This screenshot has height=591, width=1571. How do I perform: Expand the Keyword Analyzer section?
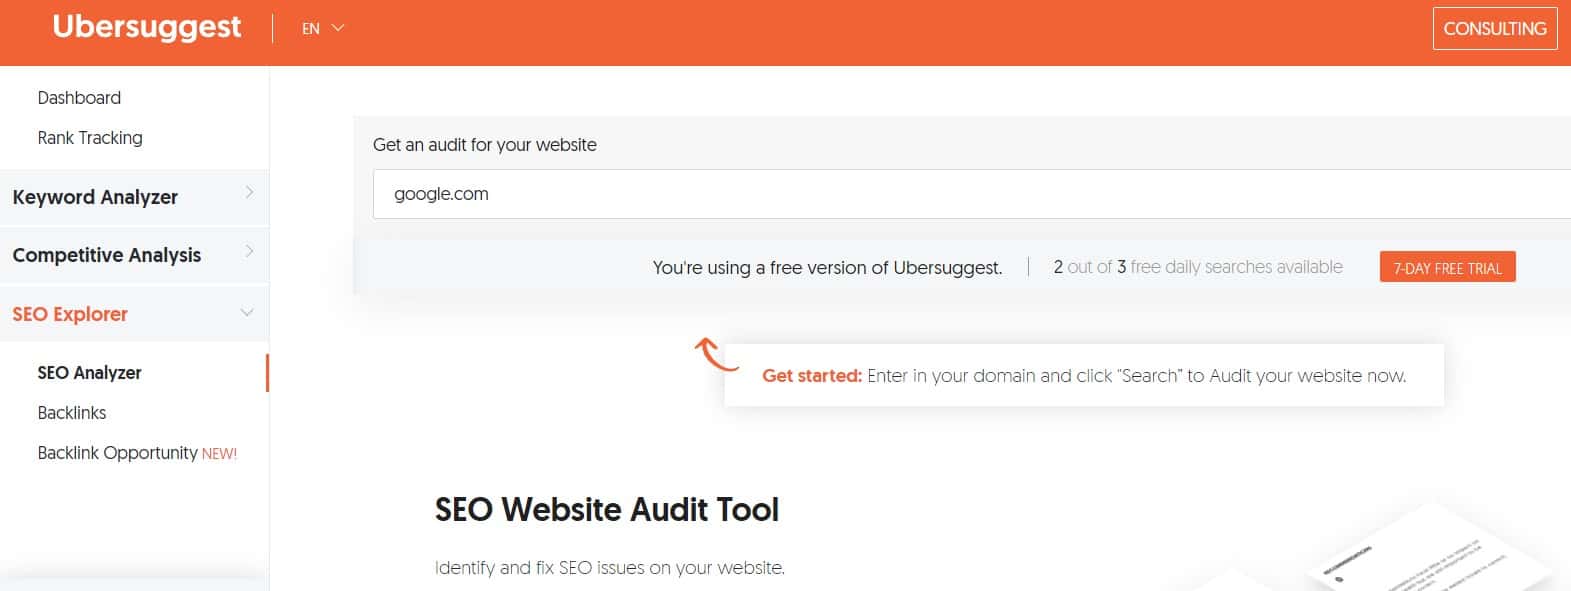[134, 197]
